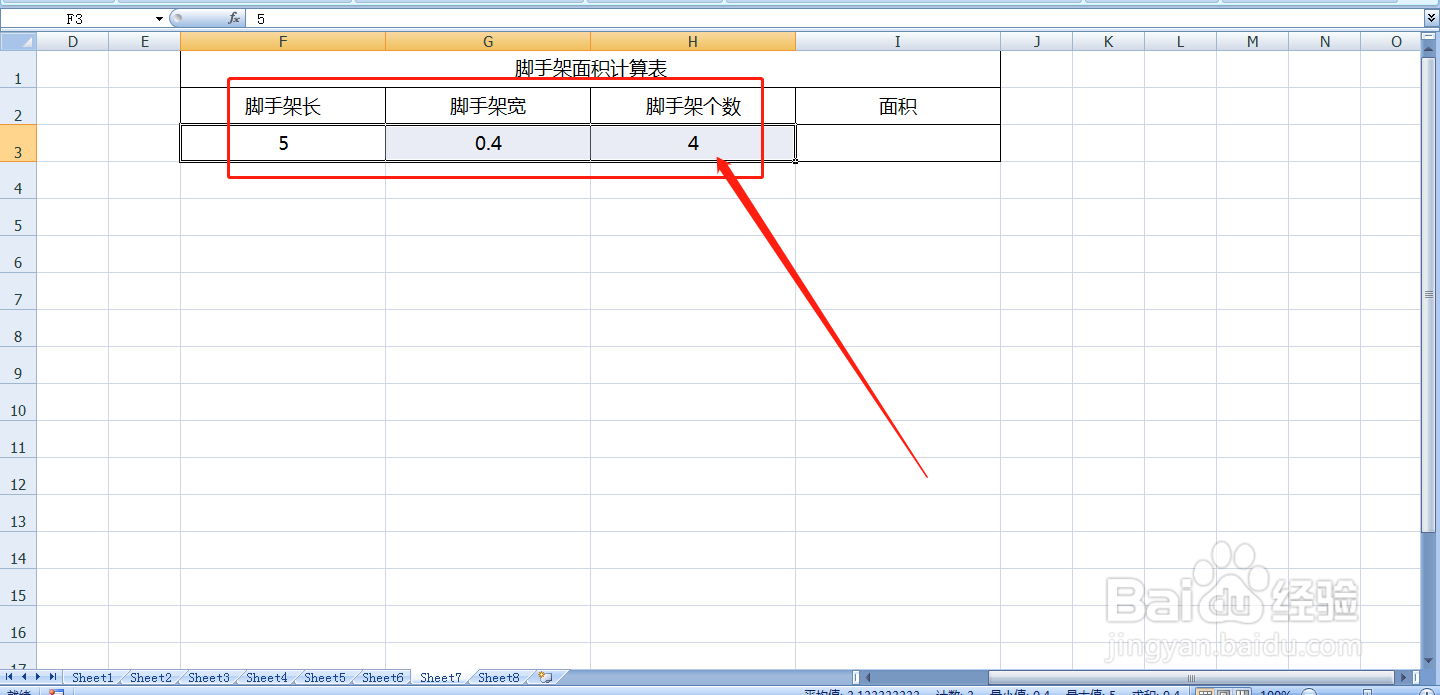The width and height of the screenshot is (1440, 695).
Task: Select row 16 header
Action: coord(18,624)
